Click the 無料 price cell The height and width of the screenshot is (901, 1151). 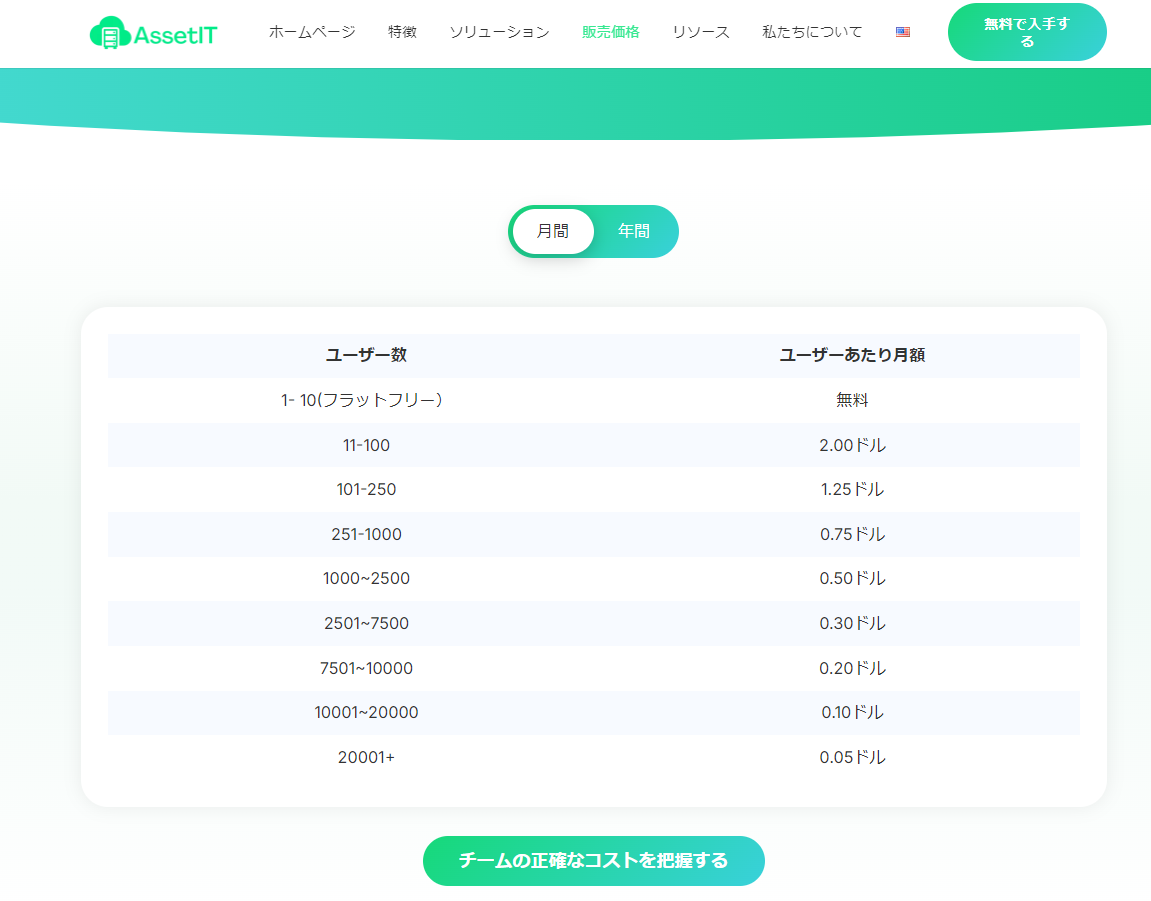click(852, 400)
